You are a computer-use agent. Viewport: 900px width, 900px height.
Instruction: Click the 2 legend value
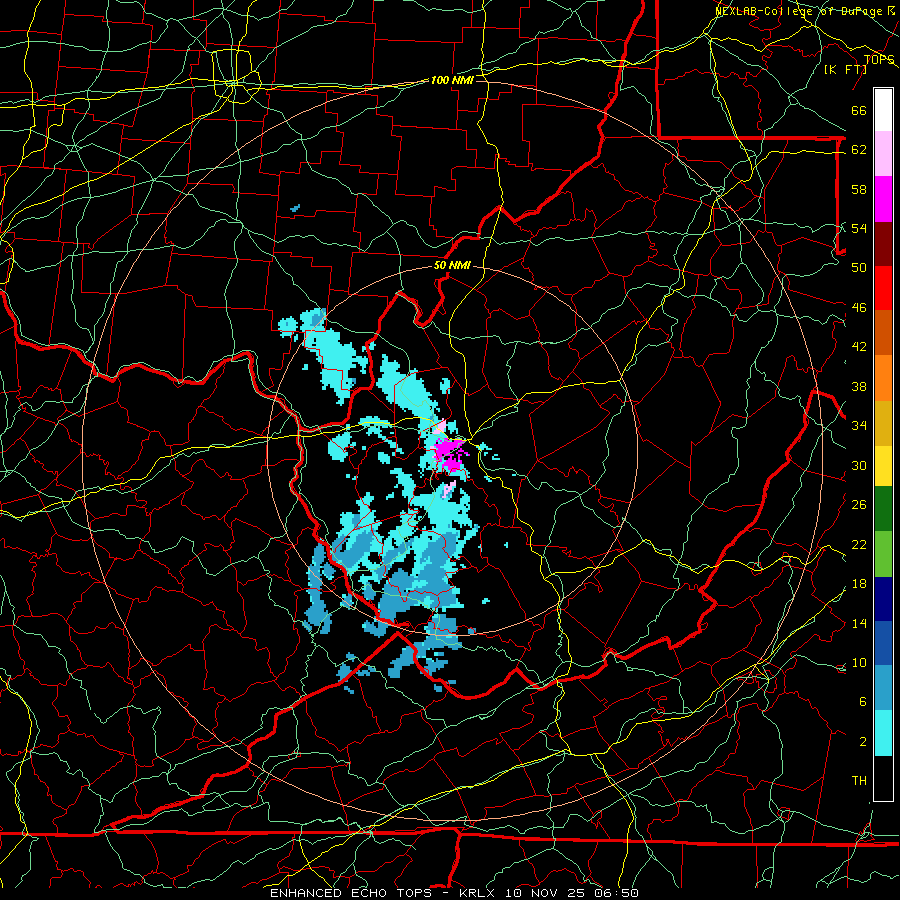click(862, 742)
